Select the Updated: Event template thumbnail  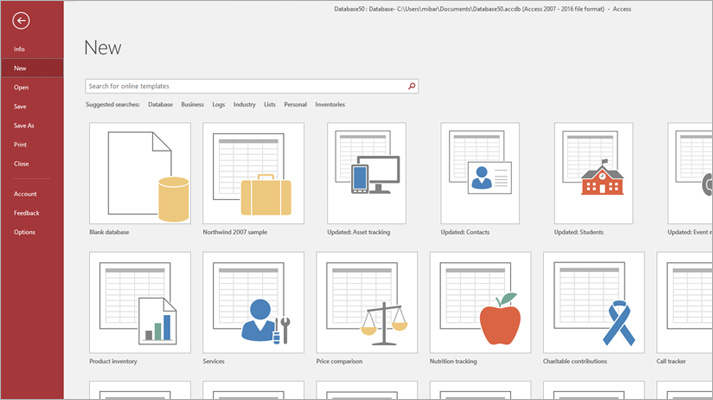690,173
